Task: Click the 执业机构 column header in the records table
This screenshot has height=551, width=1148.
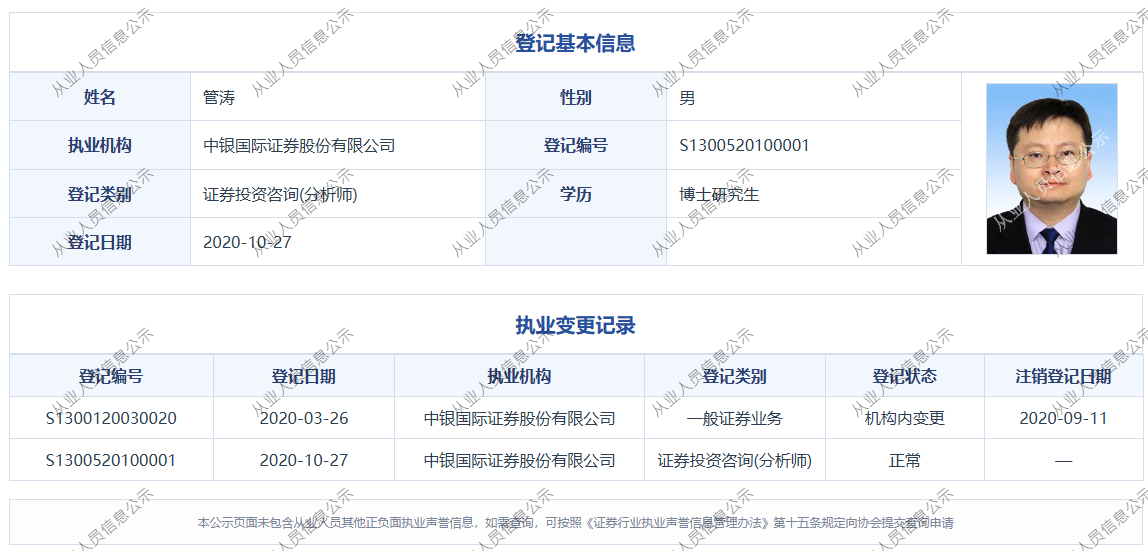Action: tap(519, 376)
